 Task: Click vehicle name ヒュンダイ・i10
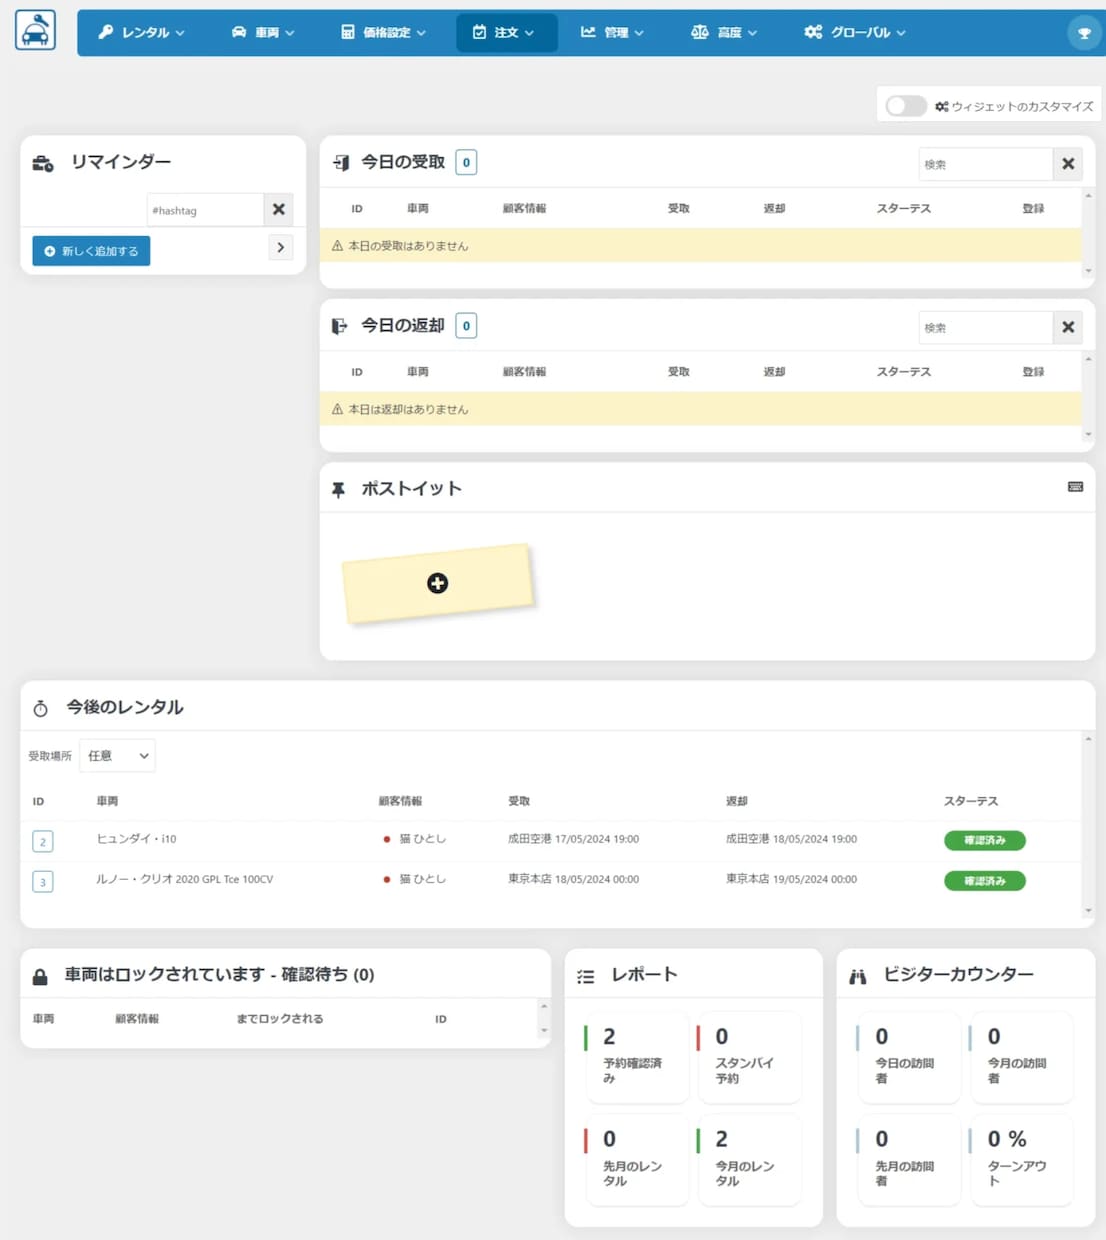point(136,839)
